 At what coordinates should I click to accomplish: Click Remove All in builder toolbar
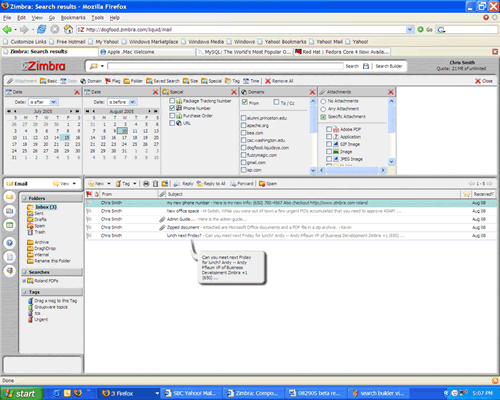coord(279,81)
